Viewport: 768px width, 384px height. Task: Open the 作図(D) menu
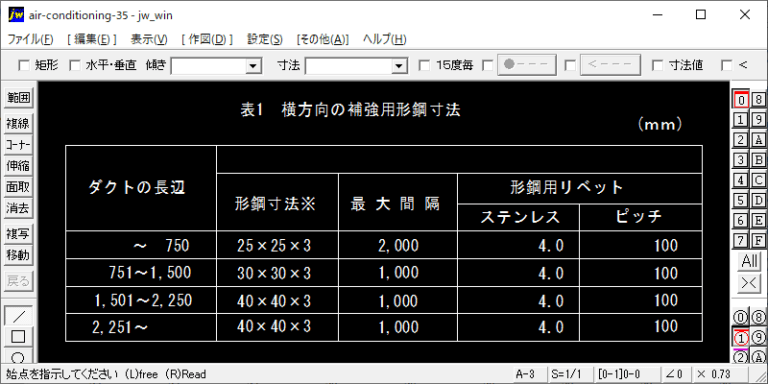point(207,40)
